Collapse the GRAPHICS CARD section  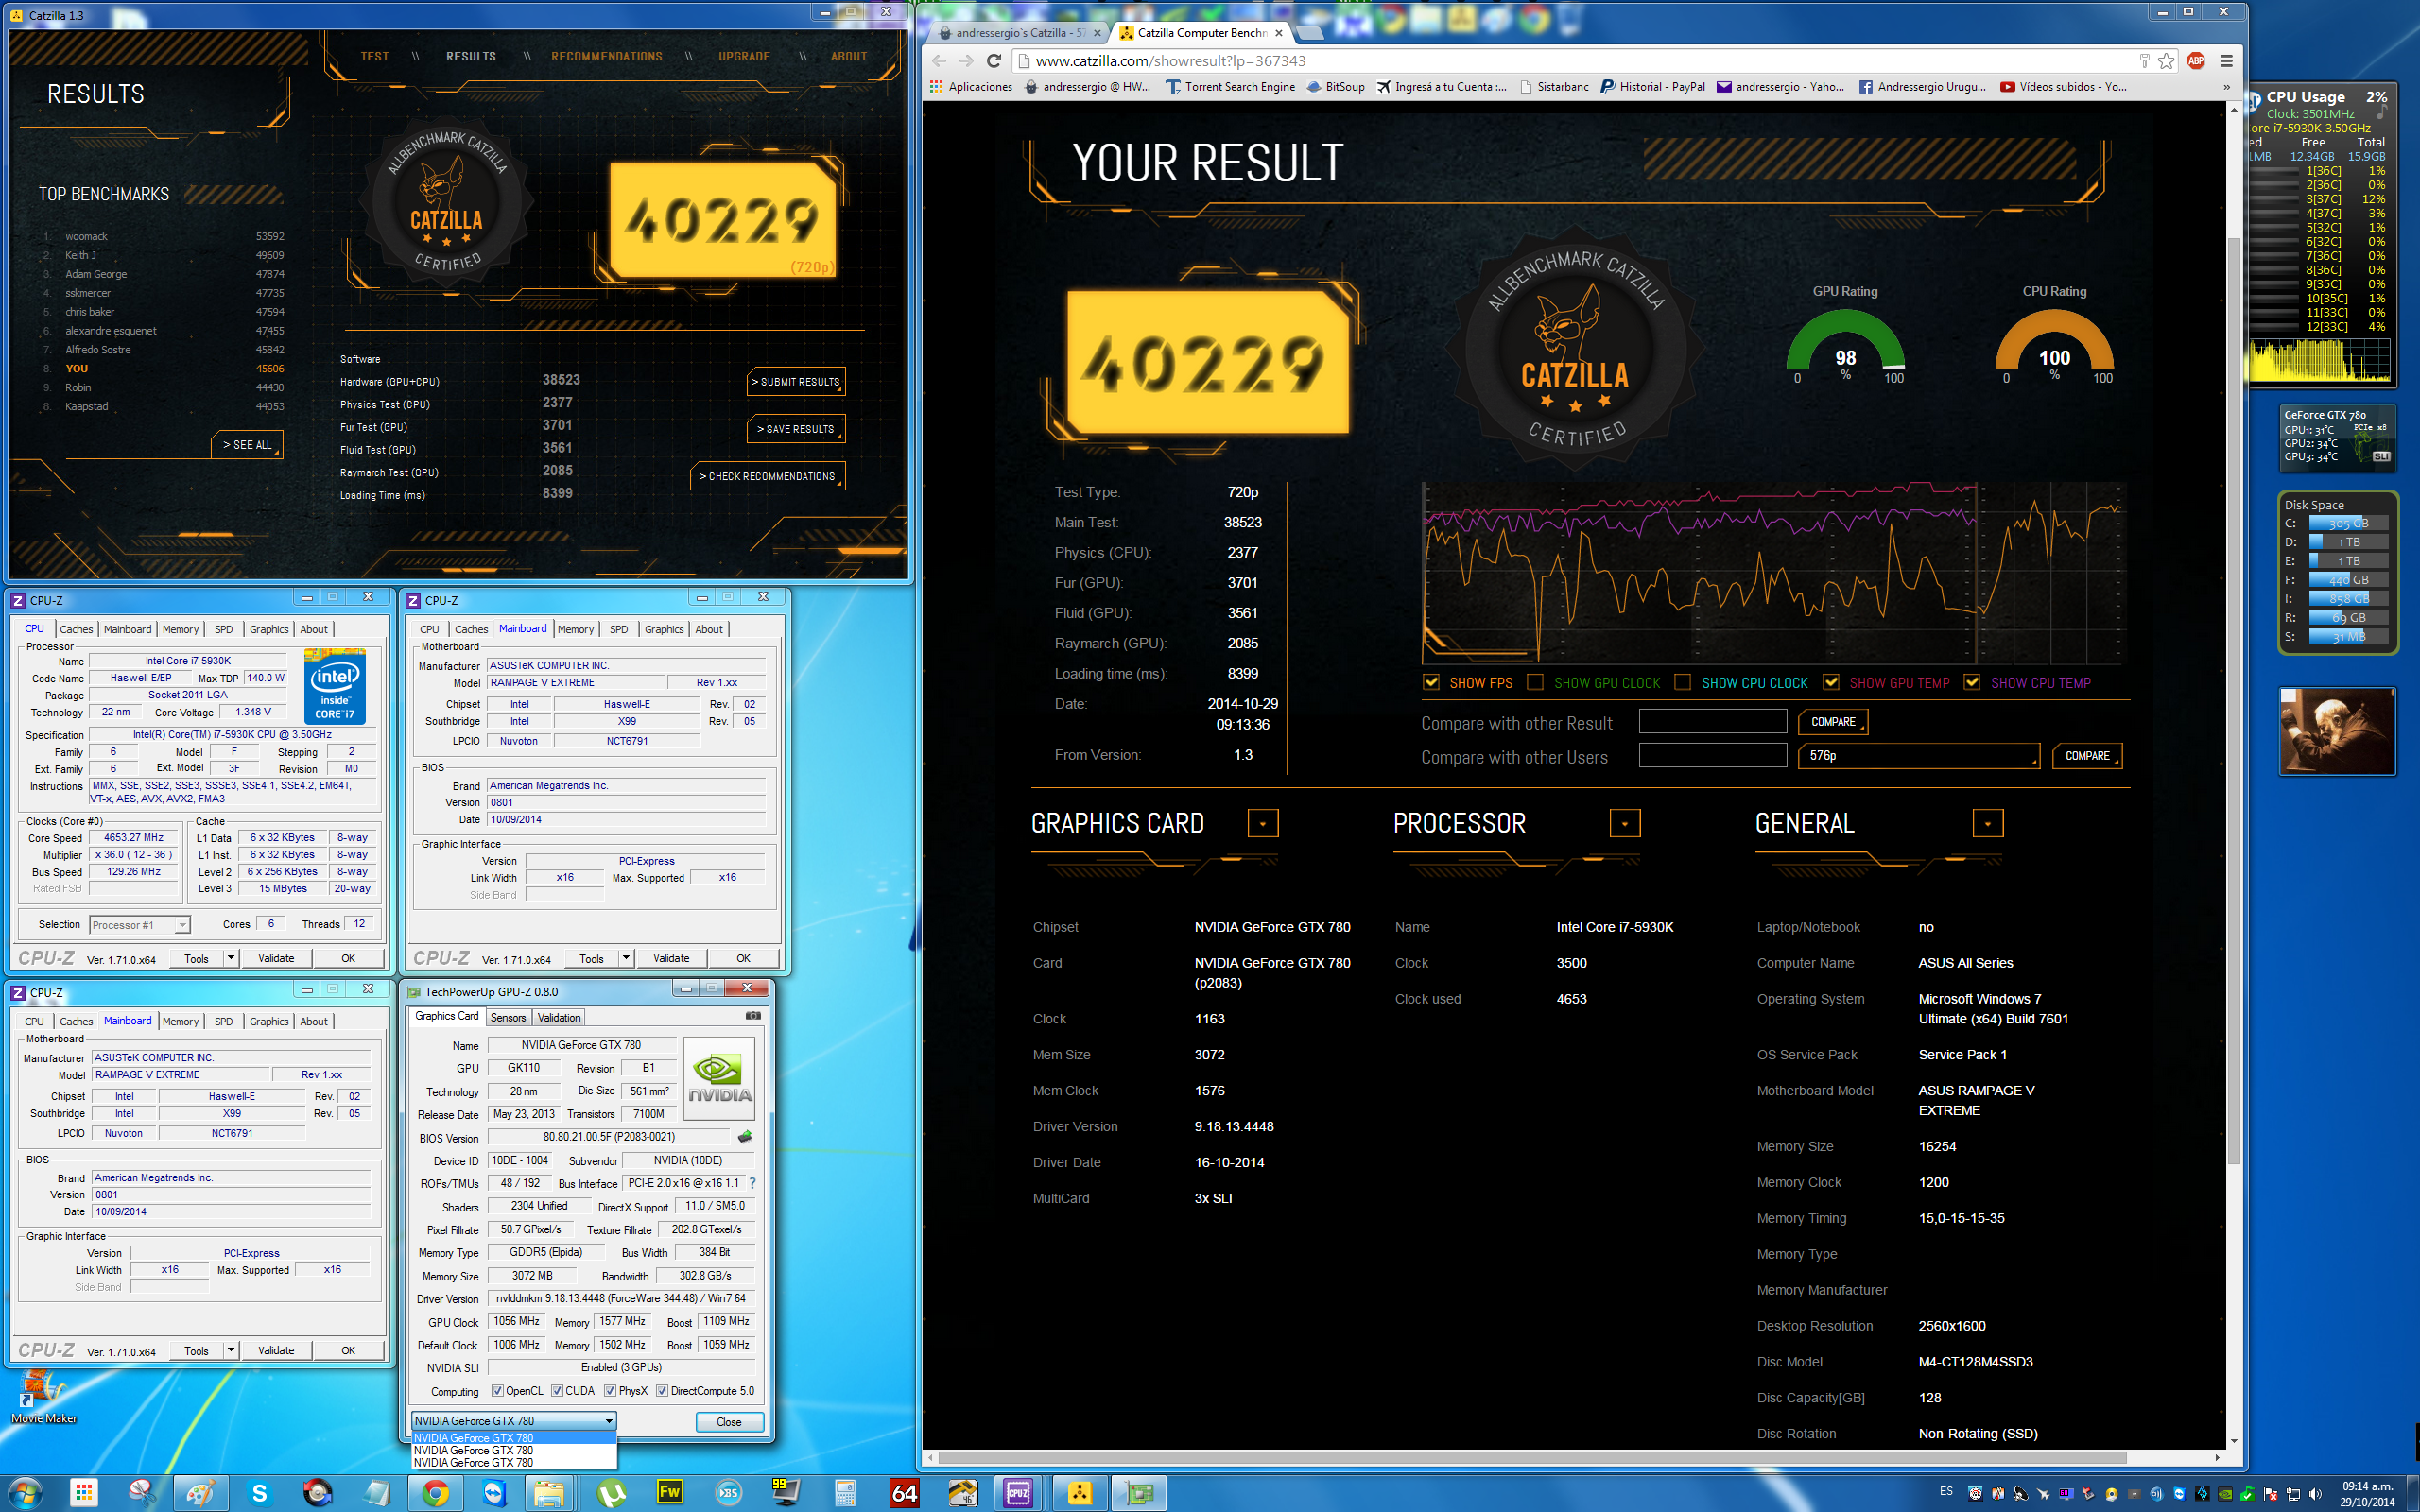click(1263, 823)
